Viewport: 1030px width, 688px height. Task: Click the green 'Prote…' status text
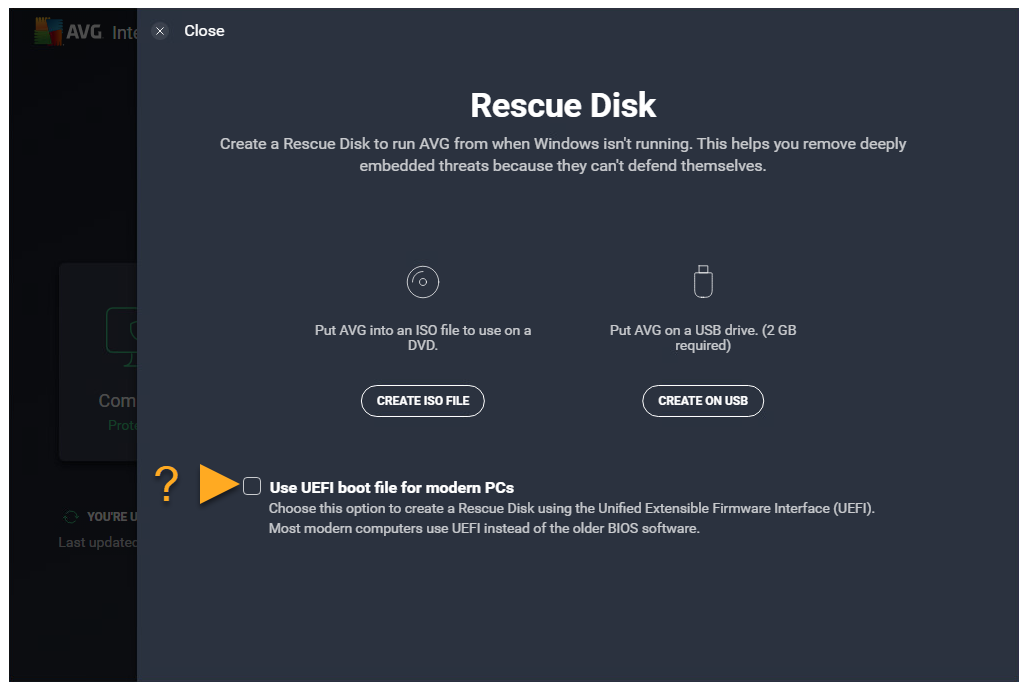coord(121,425)
